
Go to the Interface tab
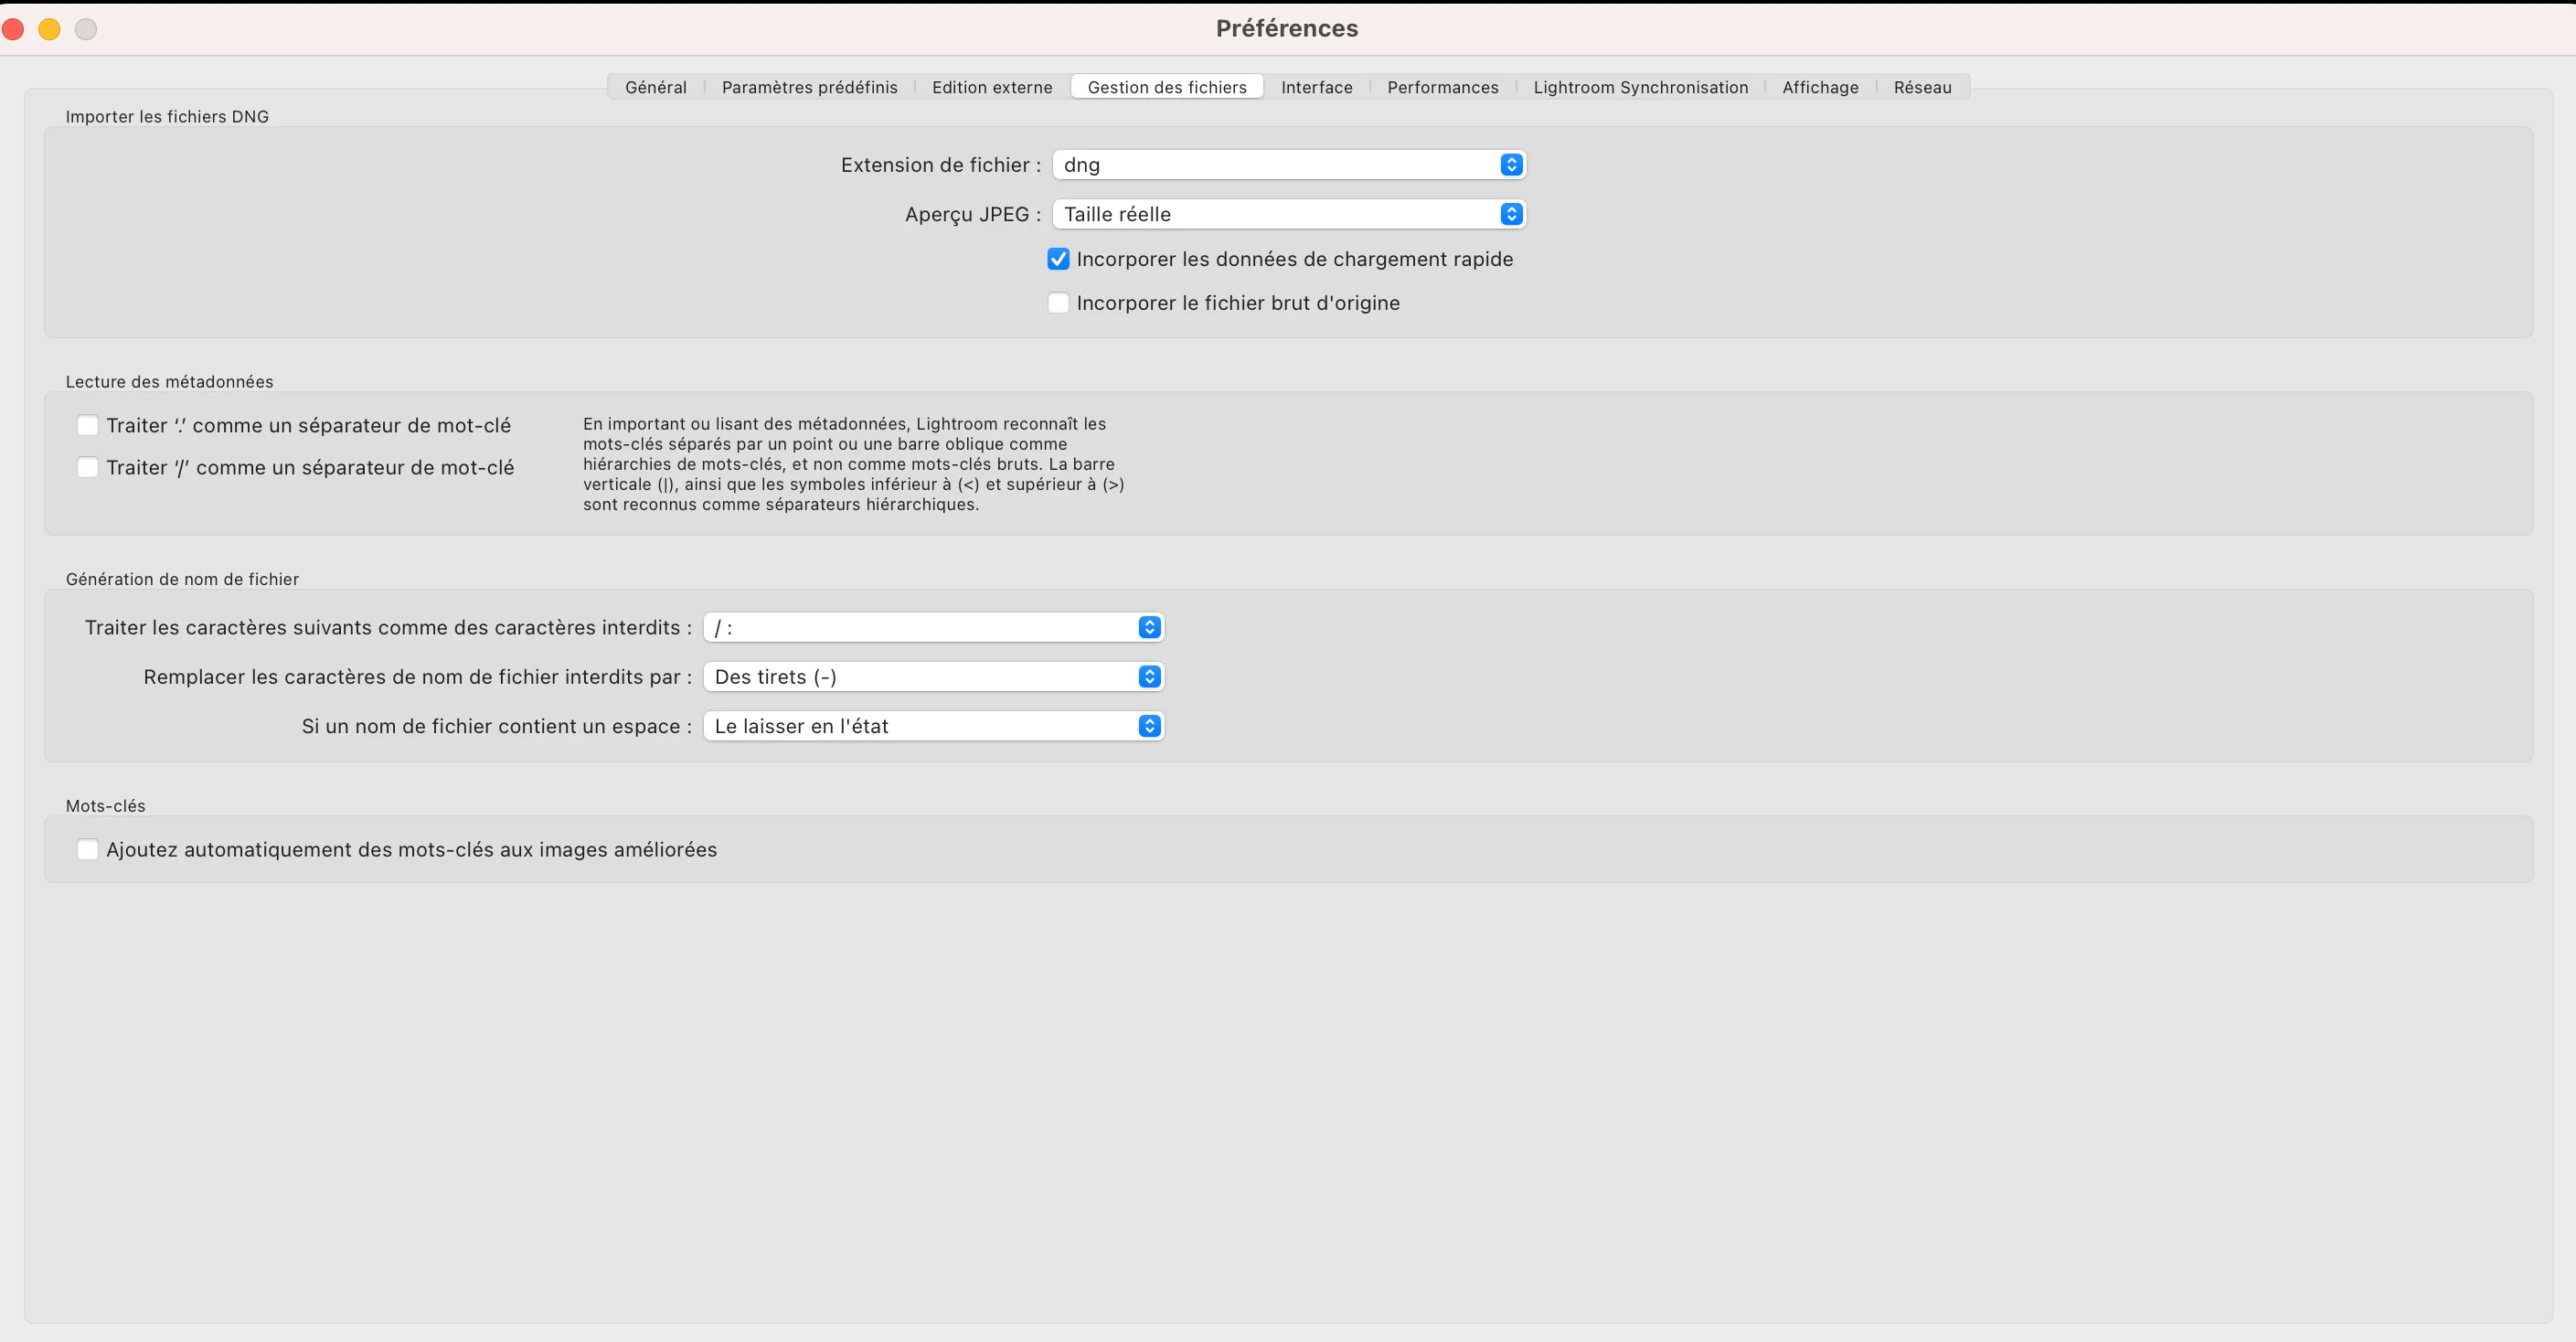[x=1316, y=87]
